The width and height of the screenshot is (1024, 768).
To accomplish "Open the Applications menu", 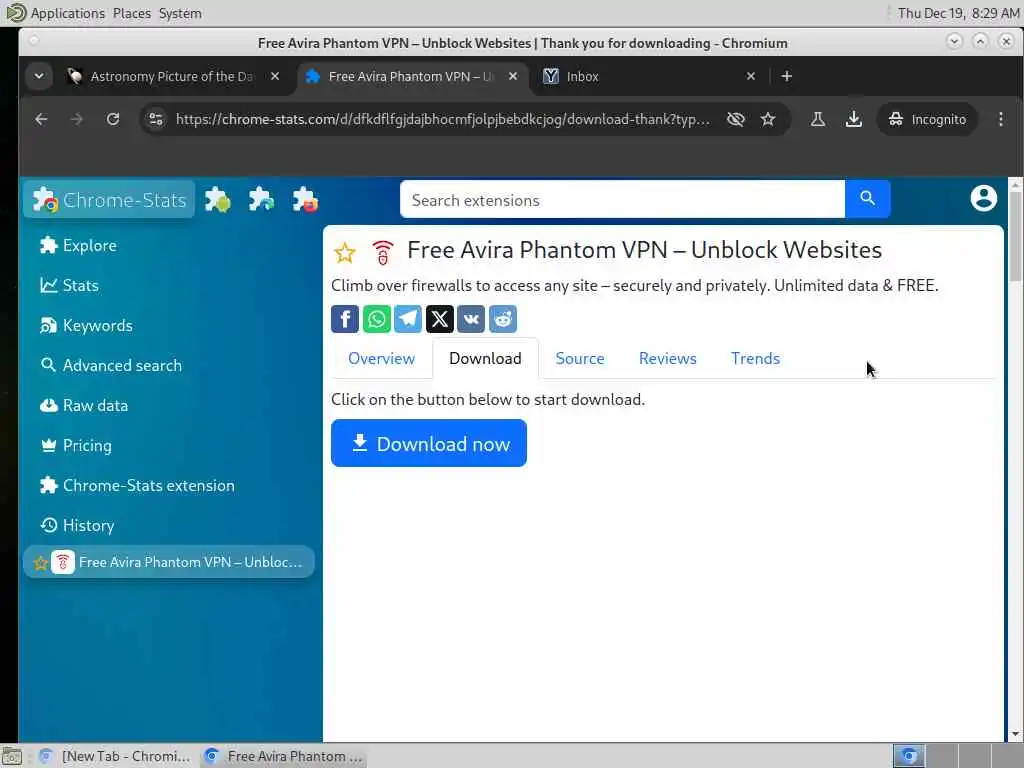I will click(67, 13).
